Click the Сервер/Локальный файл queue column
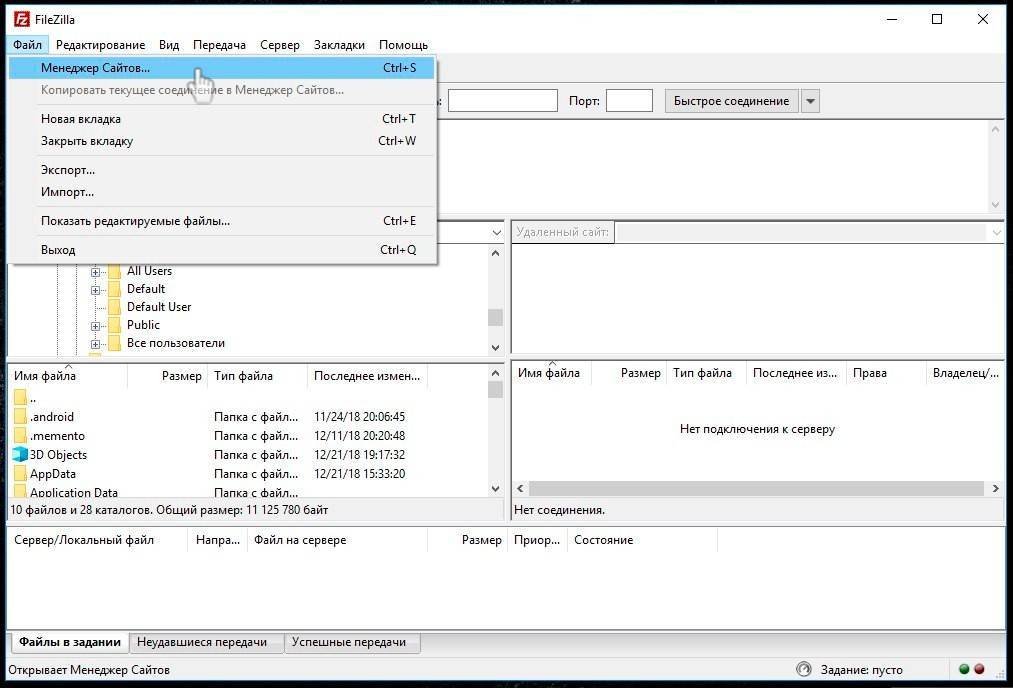This screenshot has height=688, width=1013. click(x=97, y=540)
